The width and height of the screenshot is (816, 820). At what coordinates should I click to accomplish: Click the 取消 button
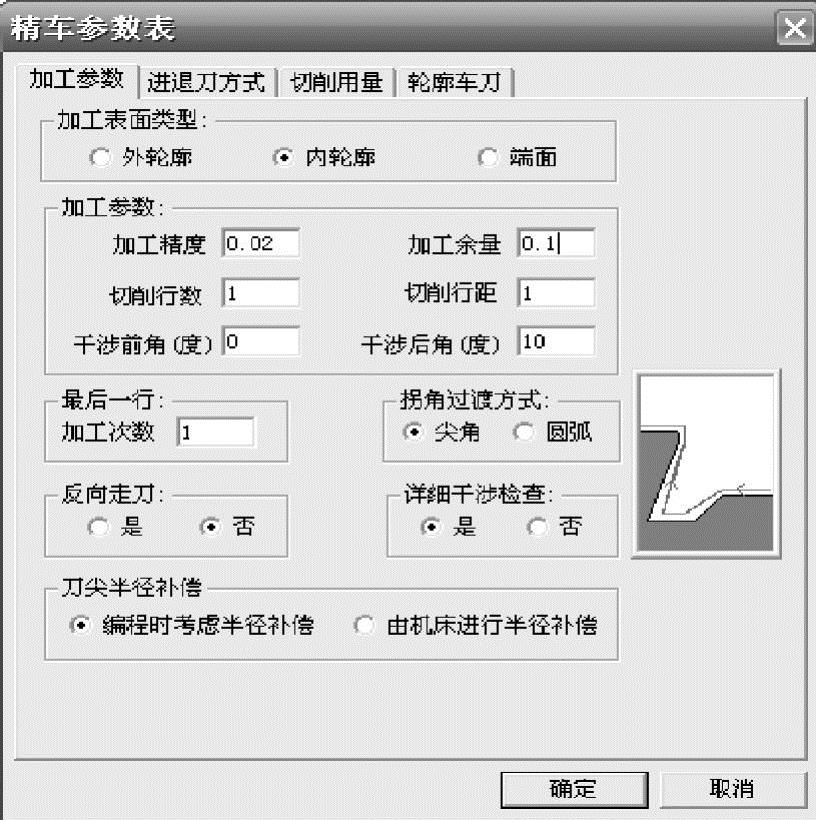point(732,789)
